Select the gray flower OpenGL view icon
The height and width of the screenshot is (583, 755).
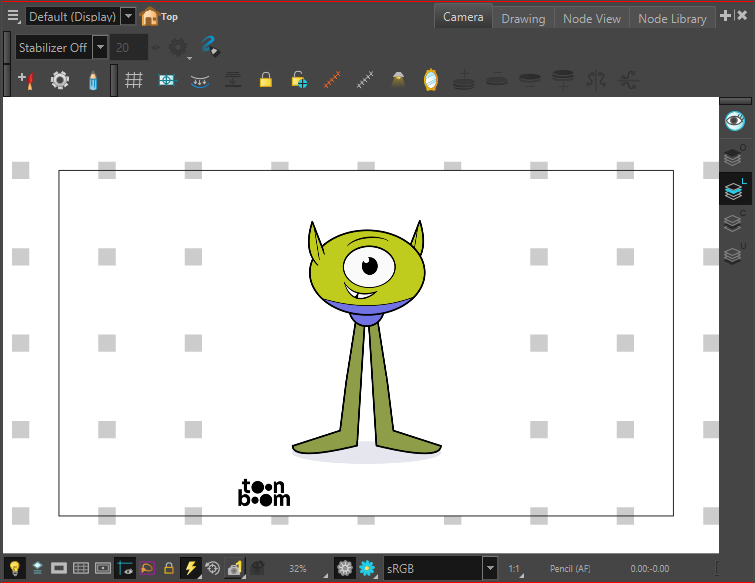coord(345,569)
